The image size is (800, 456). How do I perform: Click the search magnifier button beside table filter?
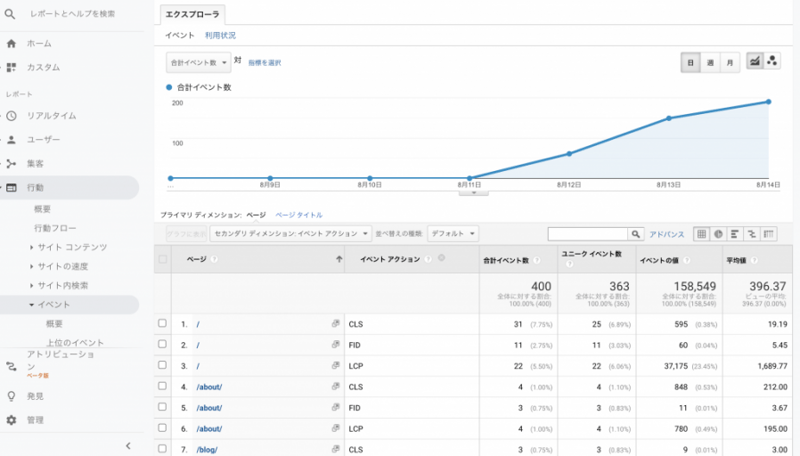tap(635, 234)
